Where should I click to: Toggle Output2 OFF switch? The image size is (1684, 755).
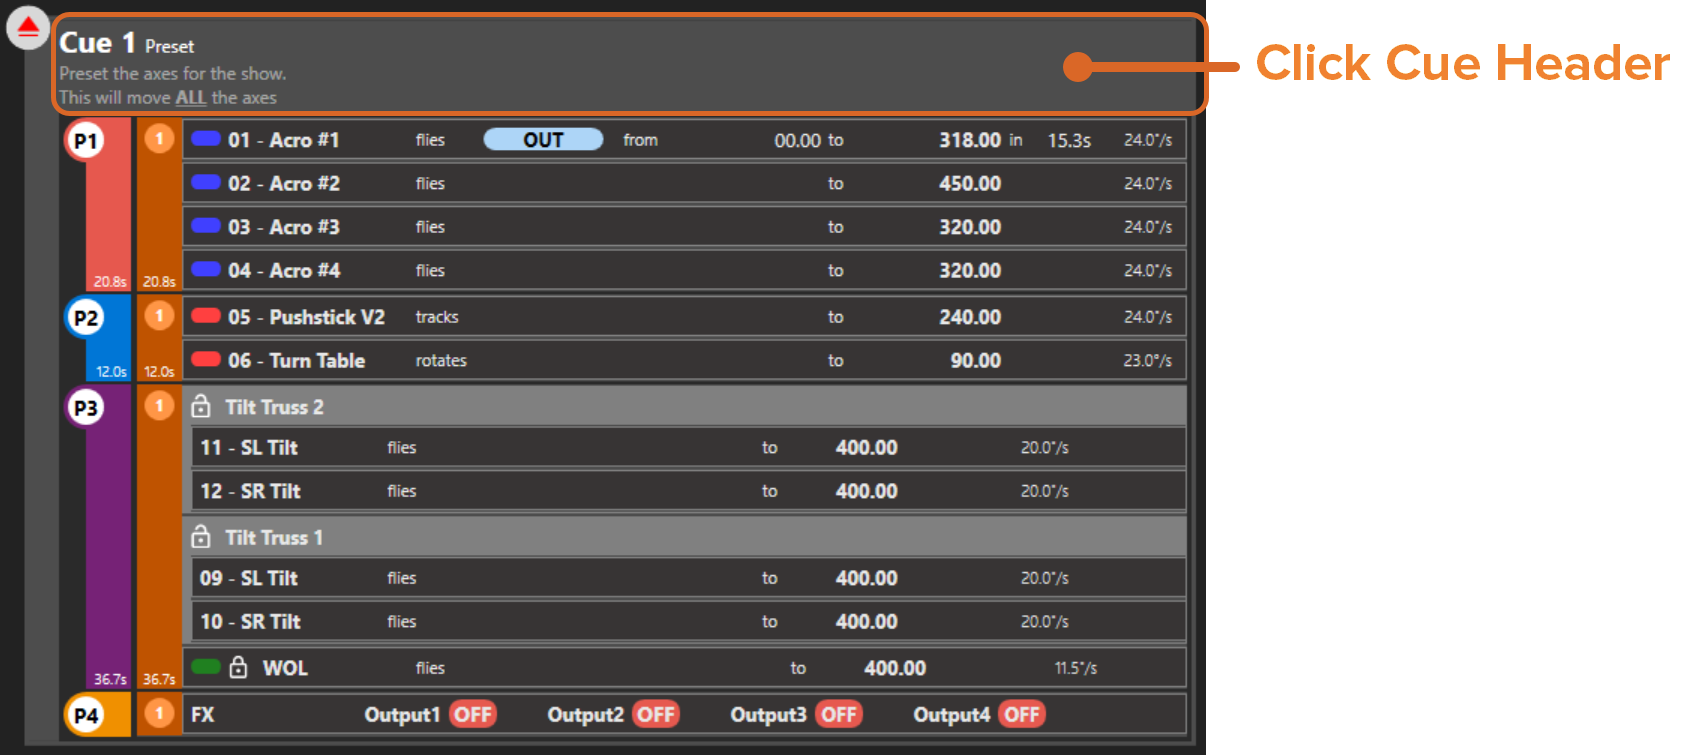point(656,714)
